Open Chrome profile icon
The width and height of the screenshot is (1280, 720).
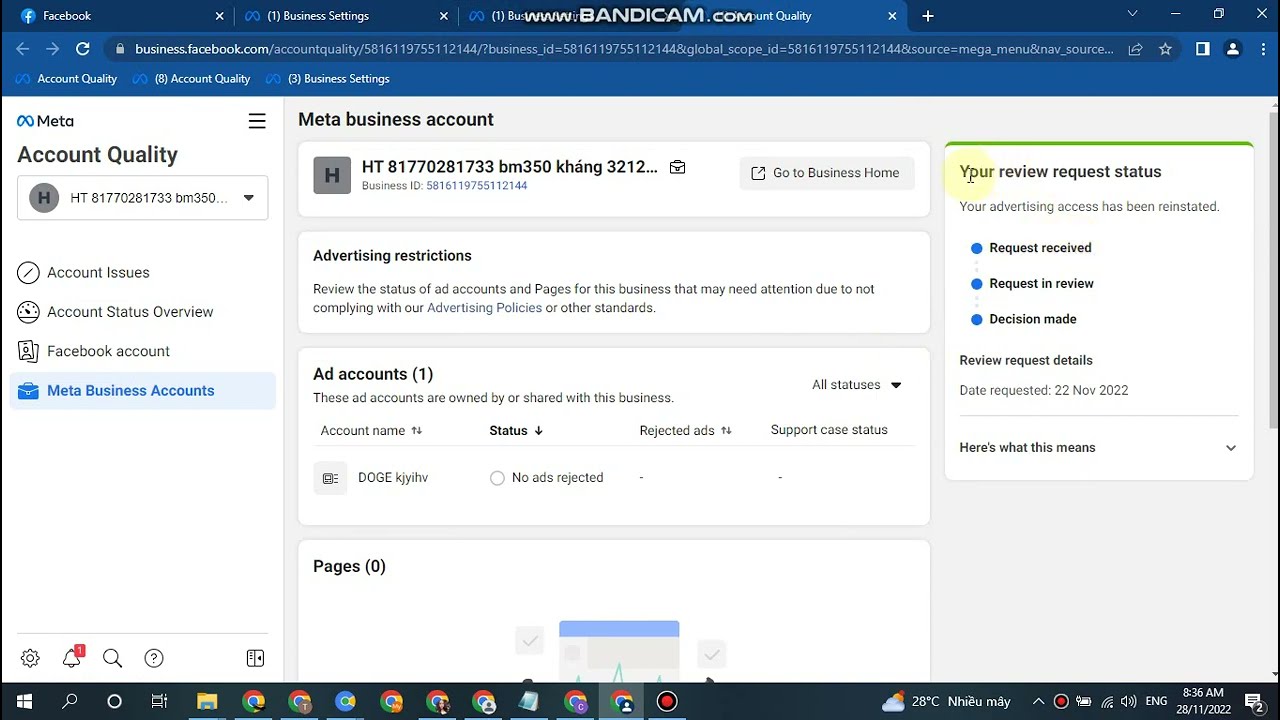pyautogui.click(x=1233, y=49)
